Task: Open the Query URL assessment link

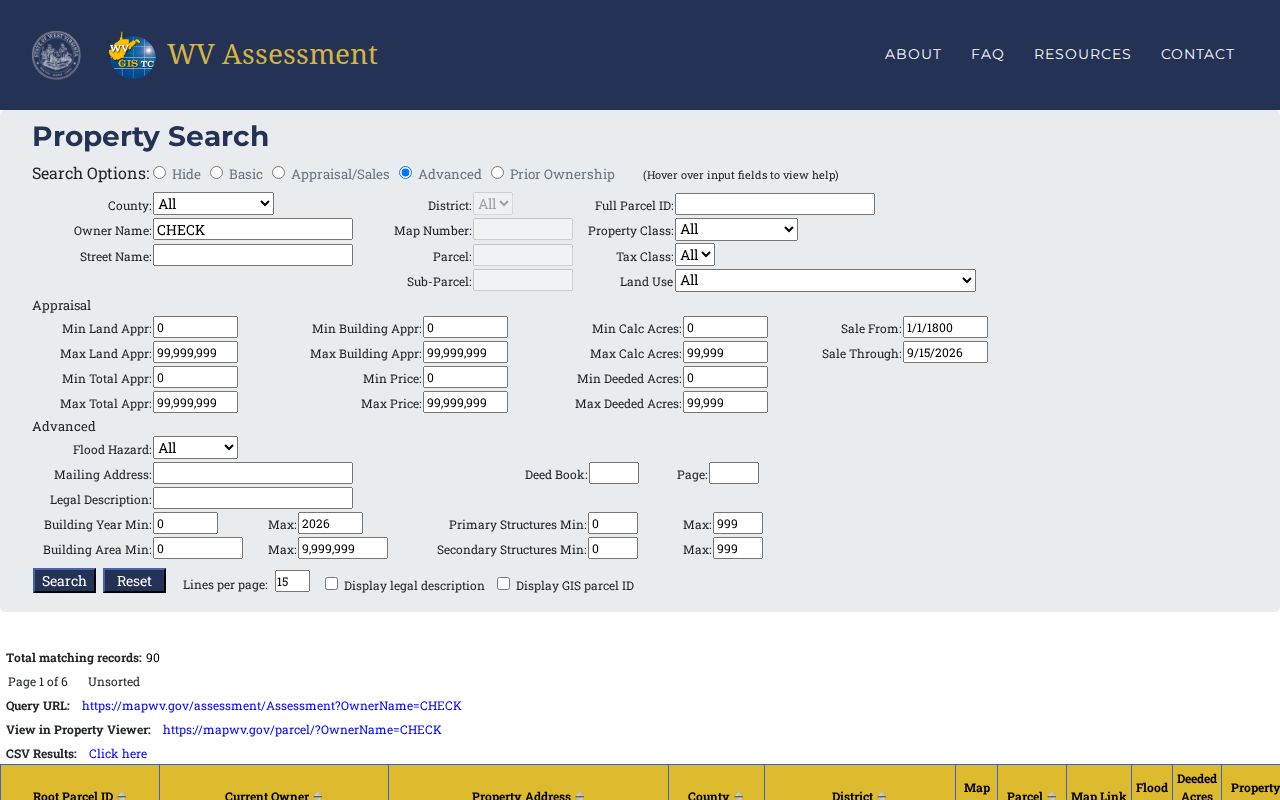Action: click(x=272, y=706)
